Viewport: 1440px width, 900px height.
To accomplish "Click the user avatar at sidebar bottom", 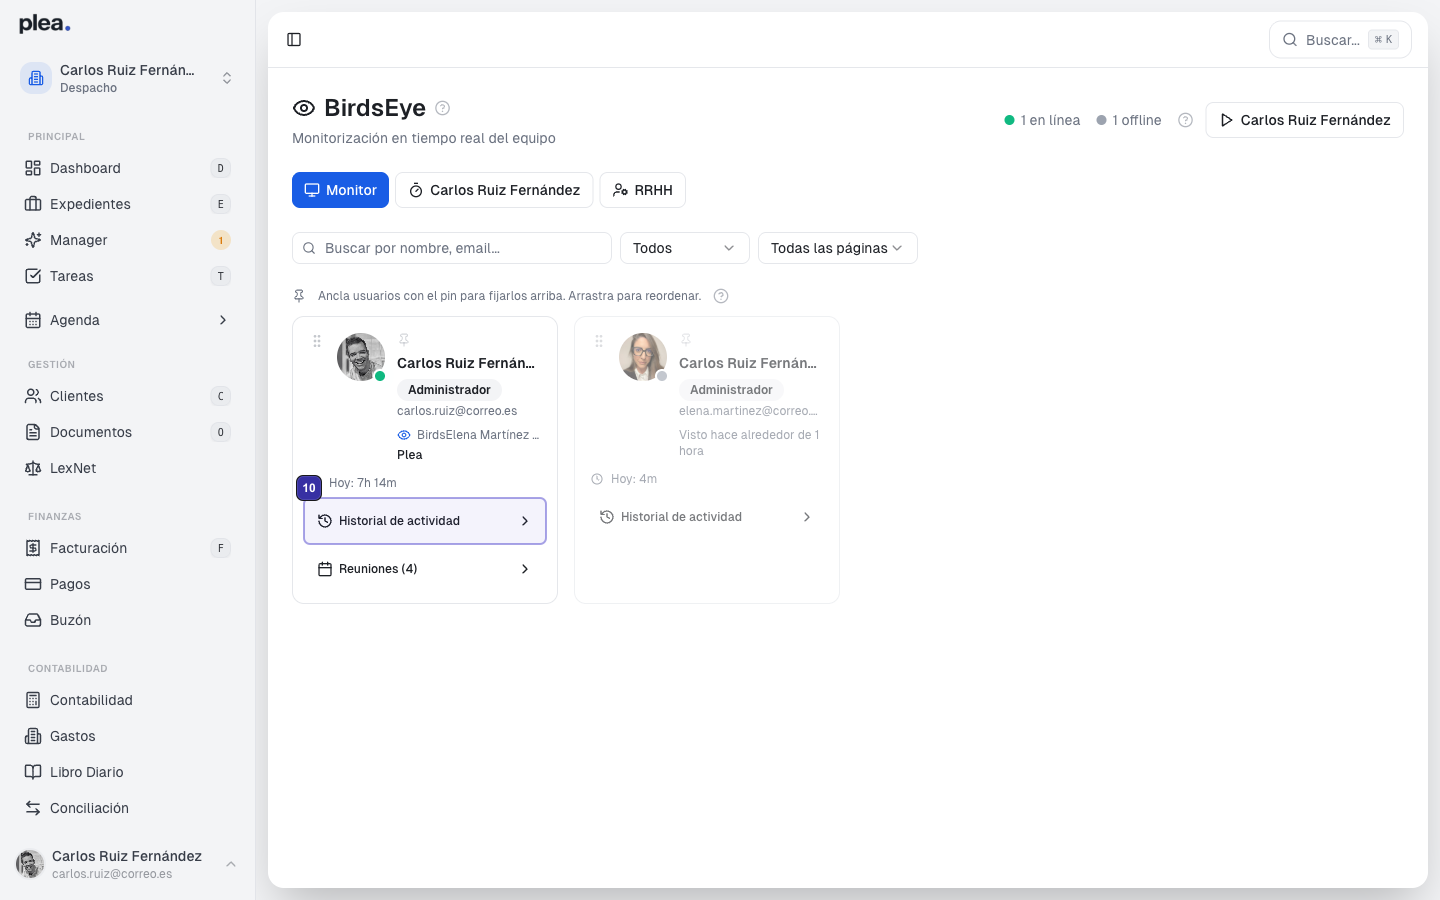I will 30,864.
